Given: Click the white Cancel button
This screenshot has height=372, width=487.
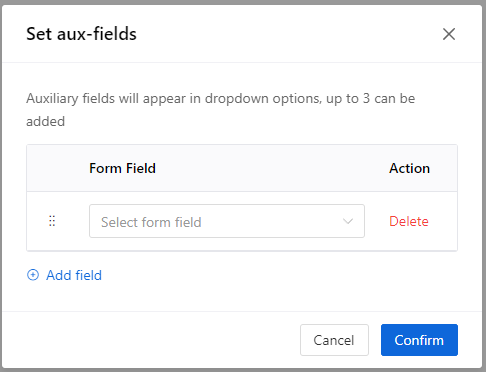Looking at the screenshot, I should [334, 340].
